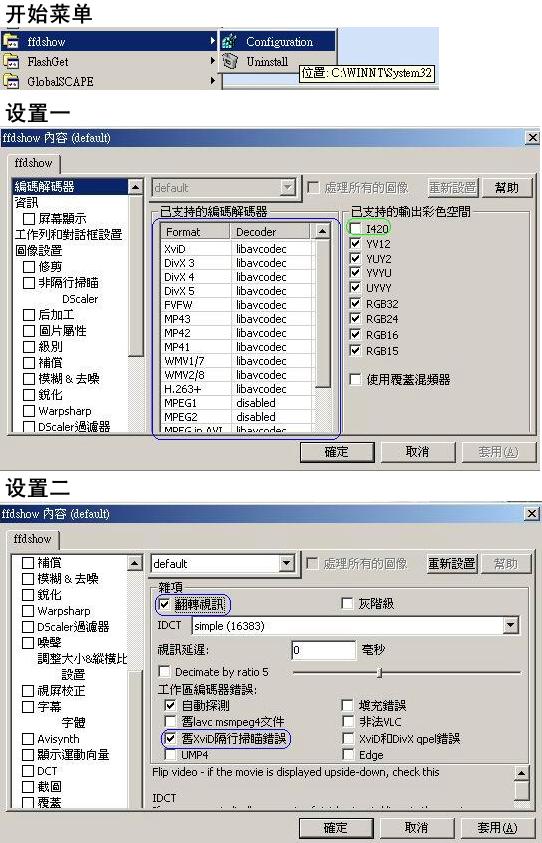Viewport: 542px width, 843px height.
Task: Select the ffdshow tab in lower dialog
Action: click(32, 539)
